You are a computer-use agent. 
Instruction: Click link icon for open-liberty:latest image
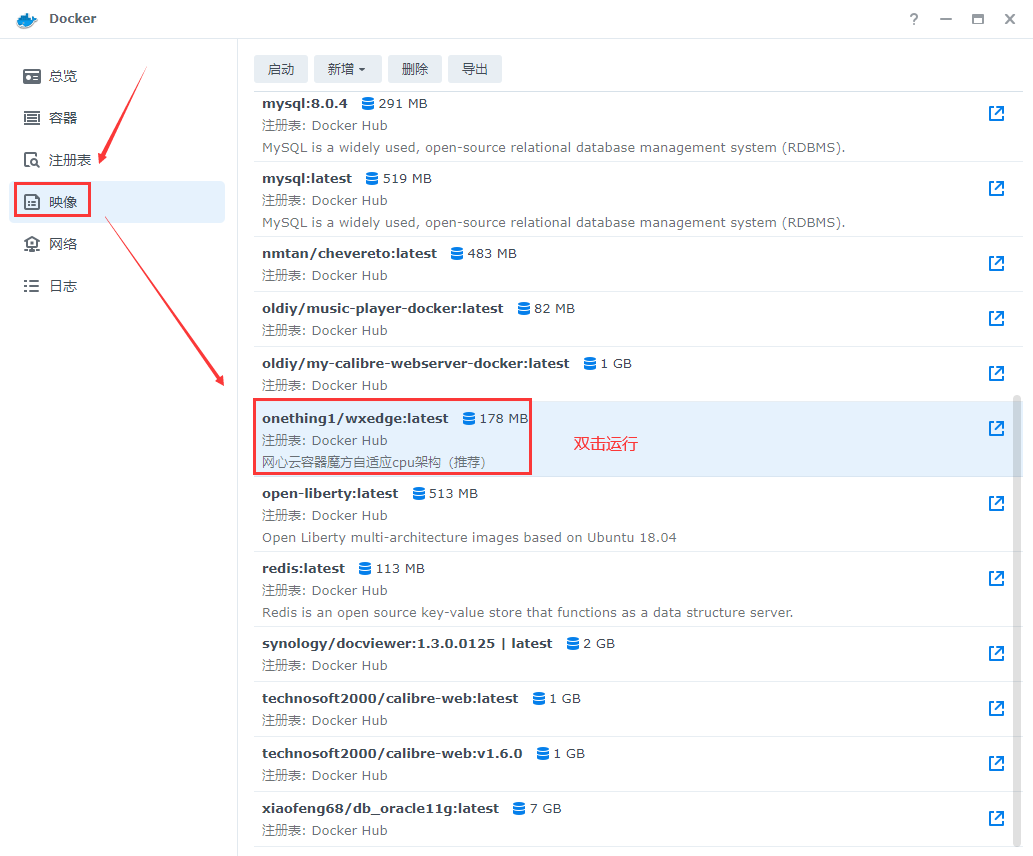click(996, 503)
